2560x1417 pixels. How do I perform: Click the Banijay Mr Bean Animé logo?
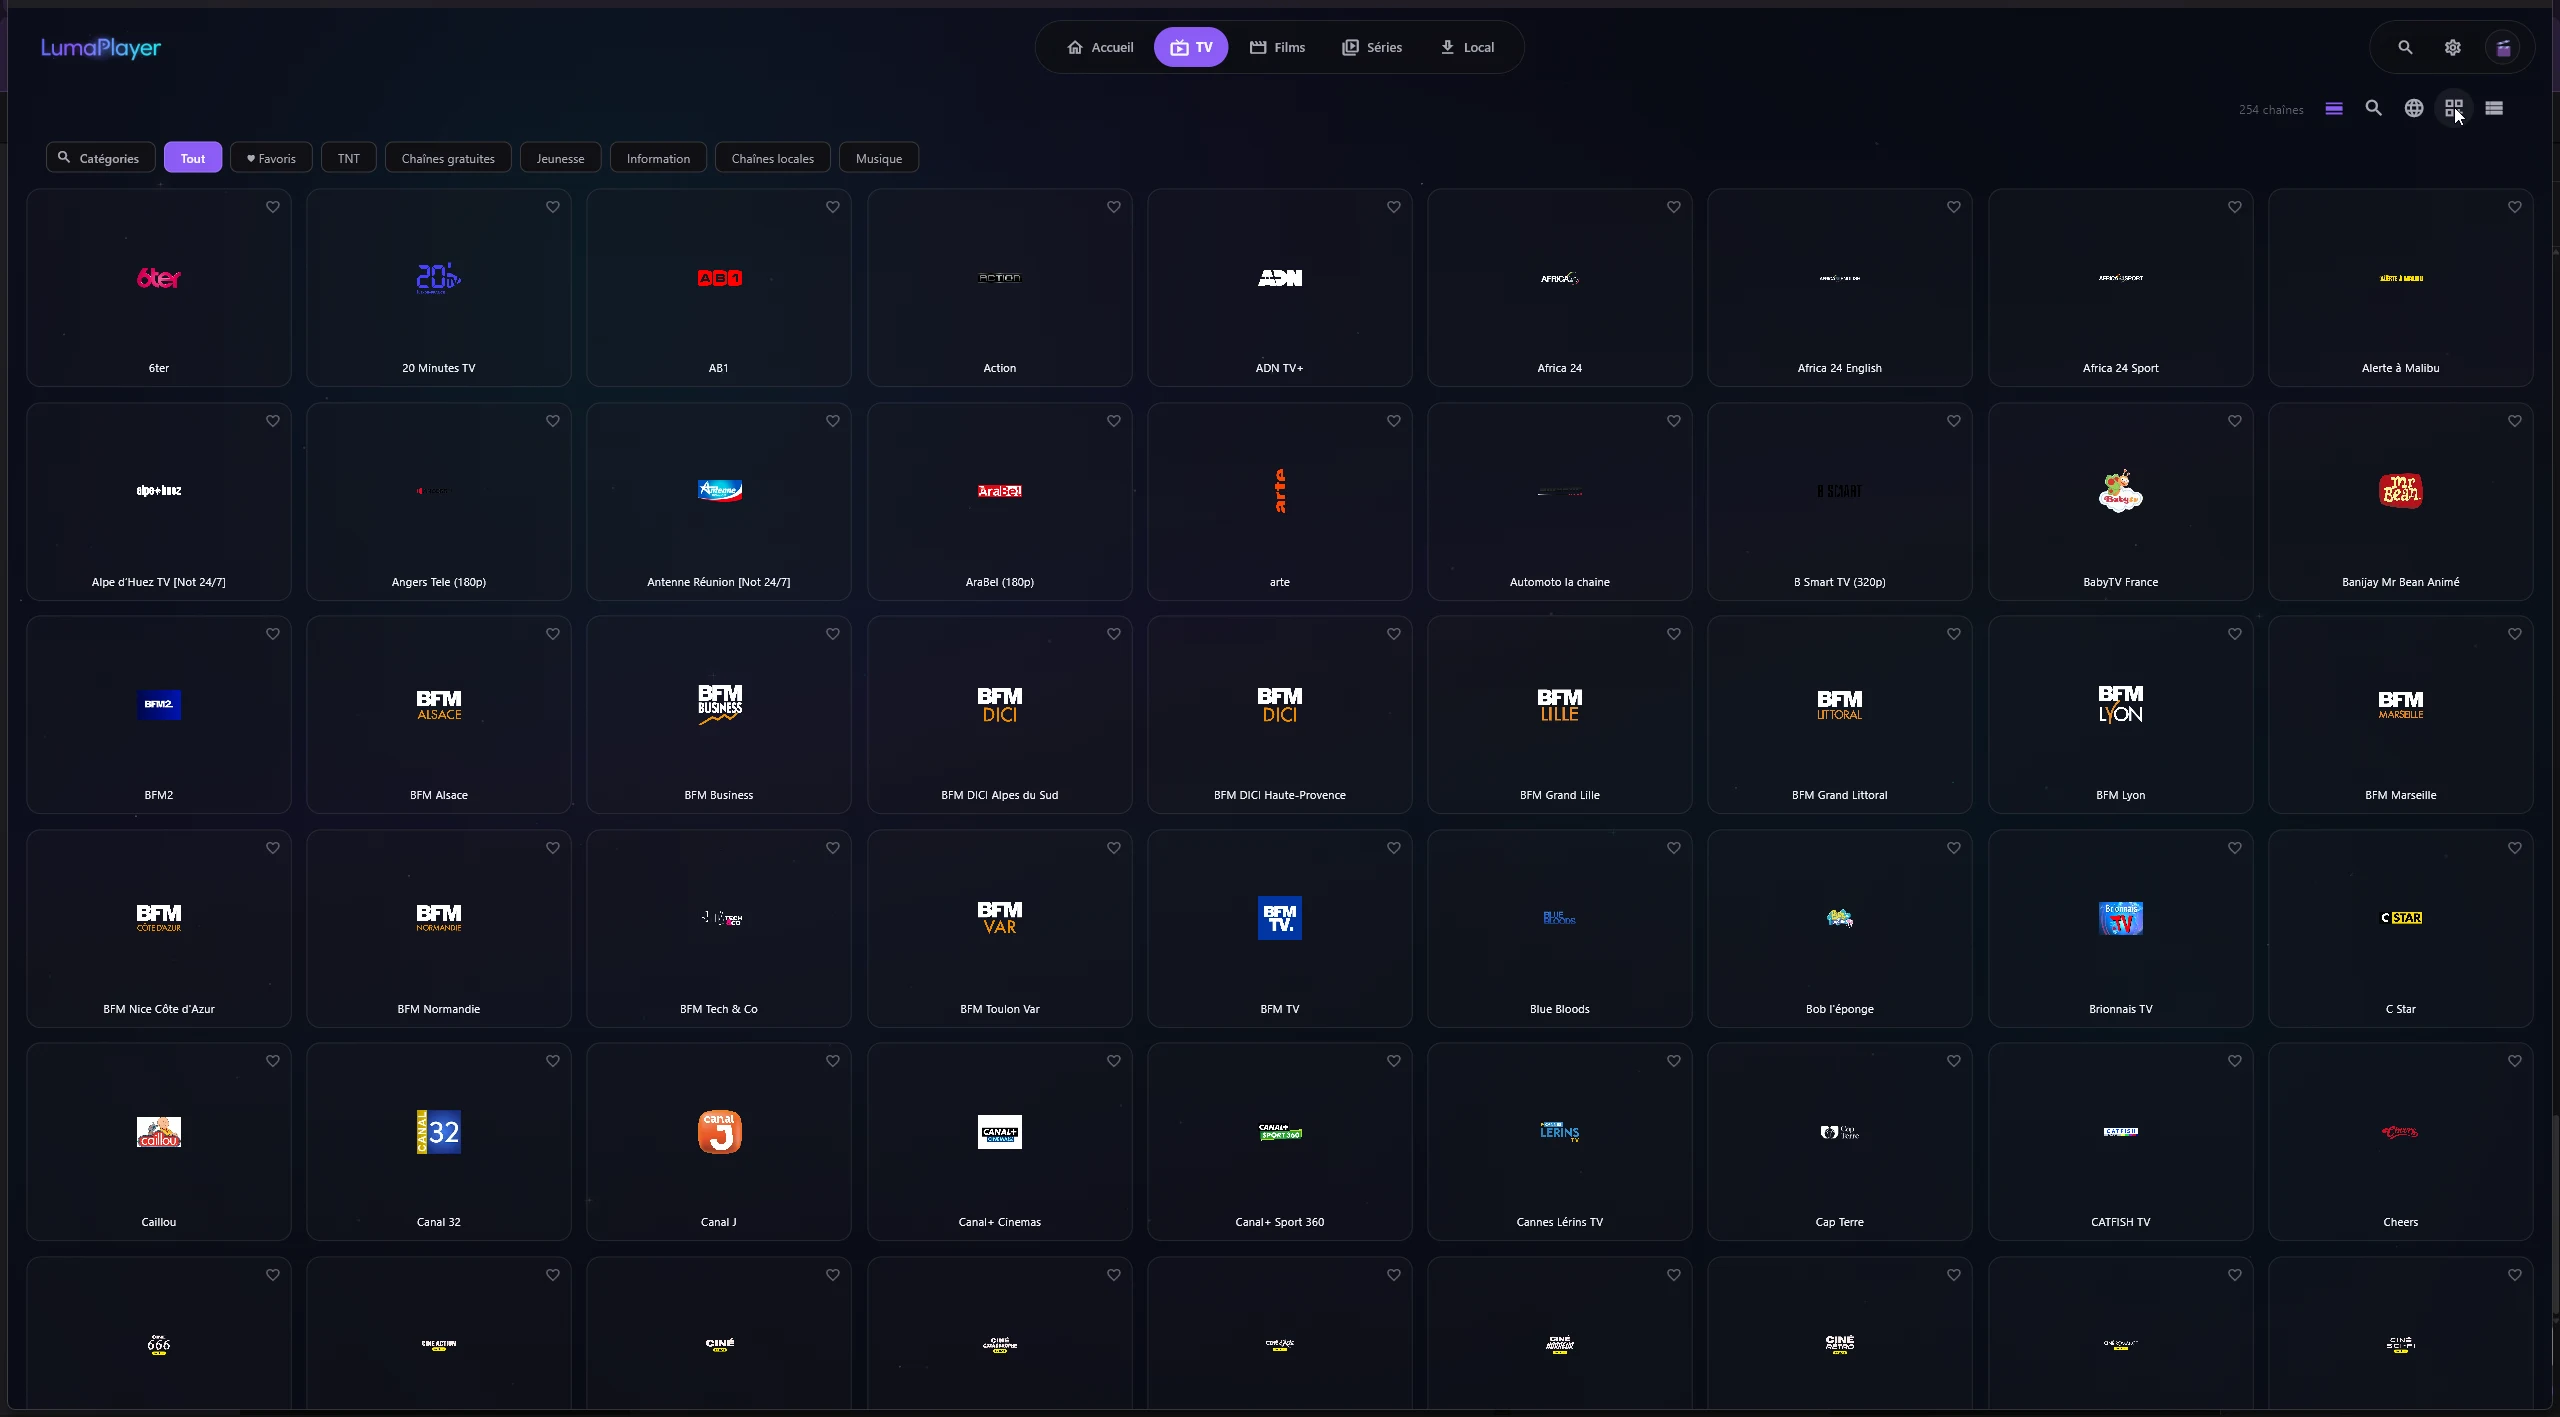point(2400,491)
